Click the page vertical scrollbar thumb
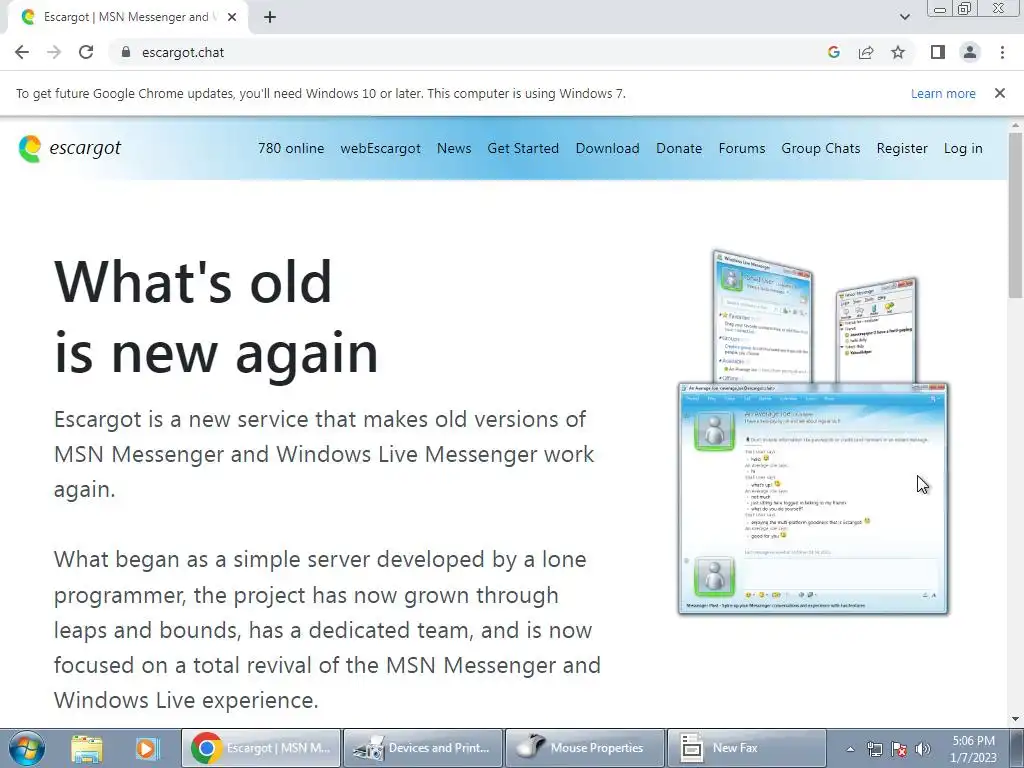1024x768 pixels. tap(1016, 214)
